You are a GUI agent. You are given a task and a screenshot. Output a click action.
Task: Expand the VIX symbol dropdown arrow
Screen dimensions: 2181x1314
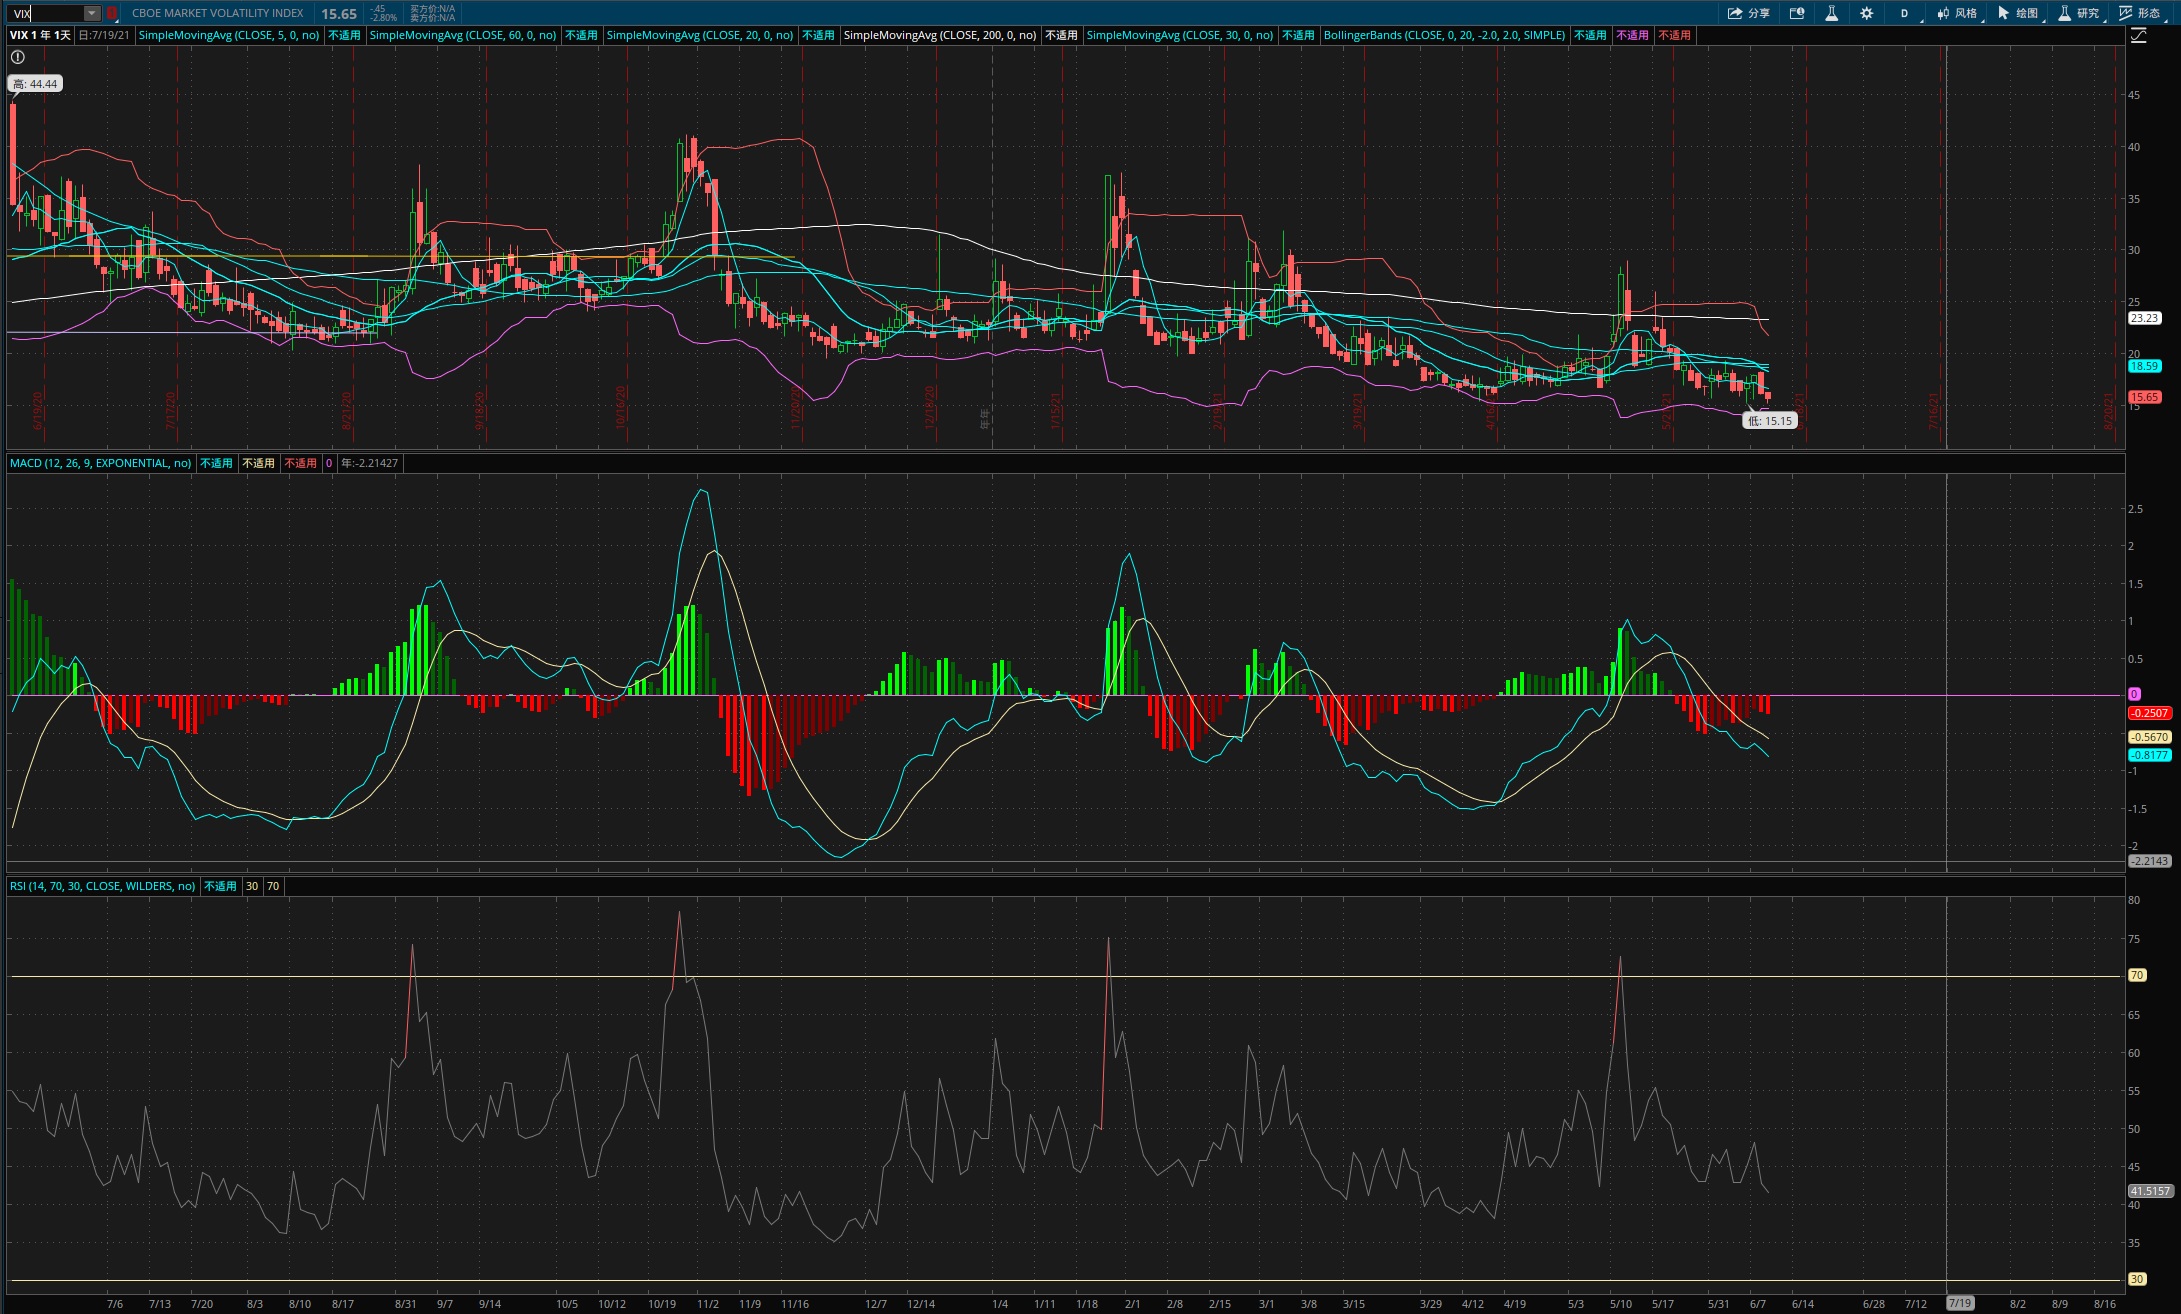(x=91, y=13)
